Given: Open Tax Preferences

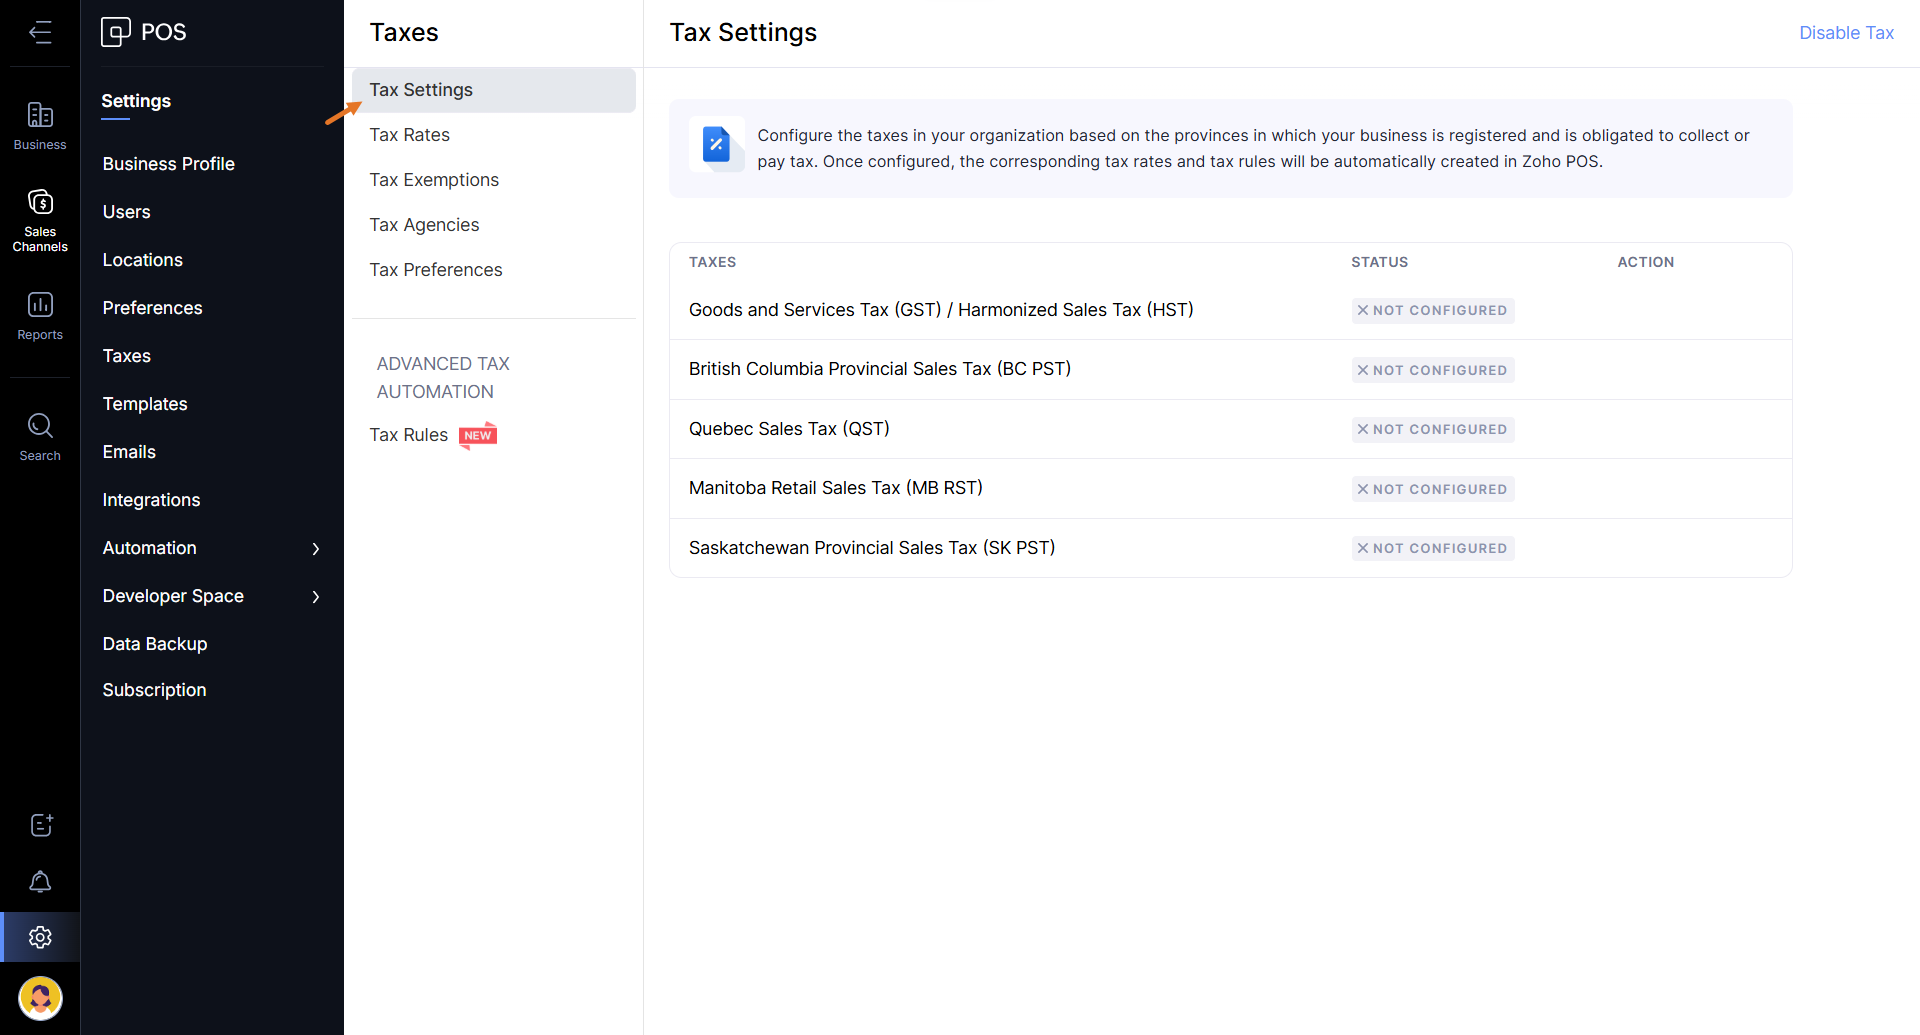Looking at the screenshot, I should tap(435, 270).
